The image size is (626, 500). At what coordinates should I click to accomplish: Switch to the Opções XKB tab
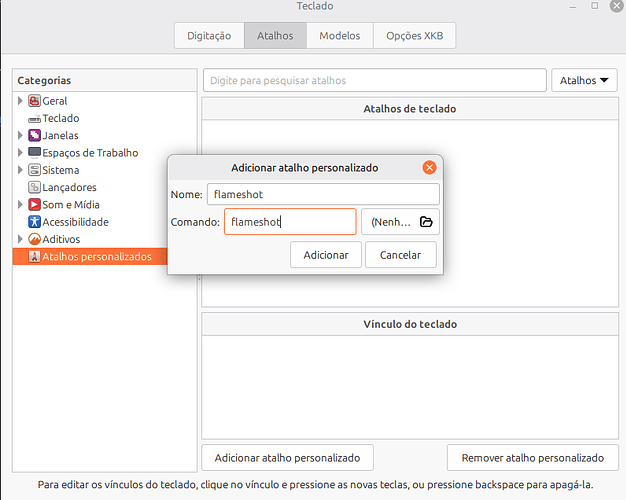tap(414, 36)
